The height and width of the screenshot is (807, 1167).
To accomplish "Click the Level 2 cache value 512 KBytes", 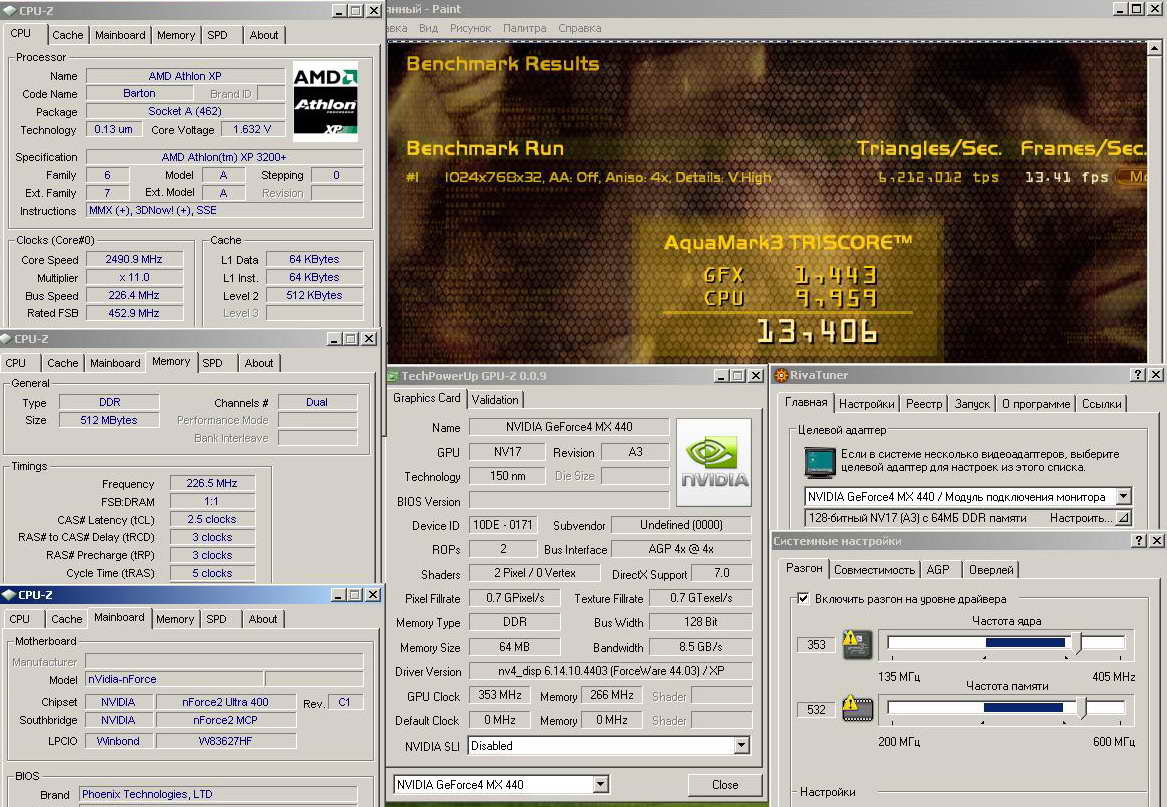I will click(314, 295).
